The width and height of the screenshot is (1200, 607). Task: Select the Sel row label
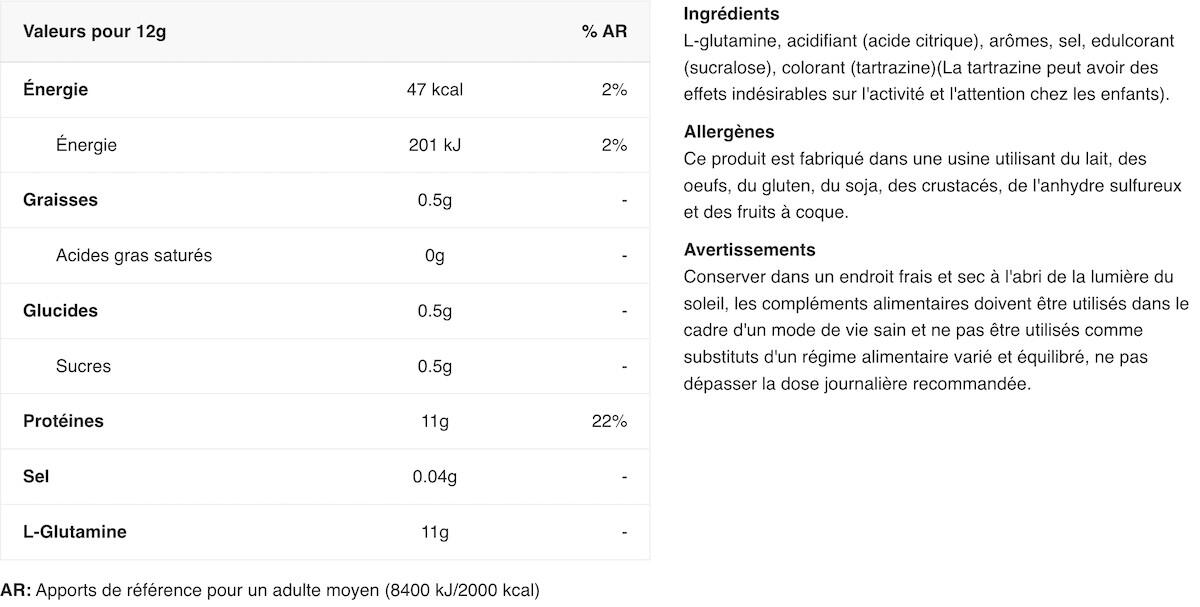click(x=36, y=477)
